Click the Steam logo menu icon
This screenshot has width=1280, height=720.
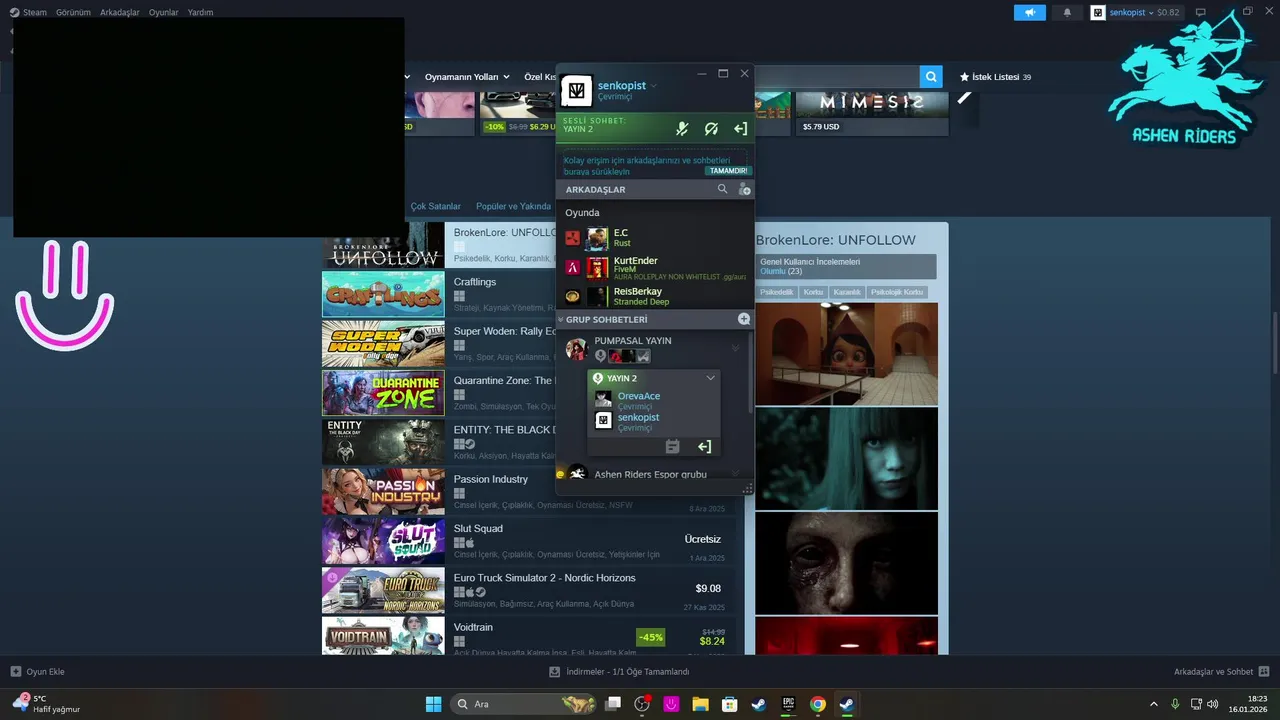(14, 12)
